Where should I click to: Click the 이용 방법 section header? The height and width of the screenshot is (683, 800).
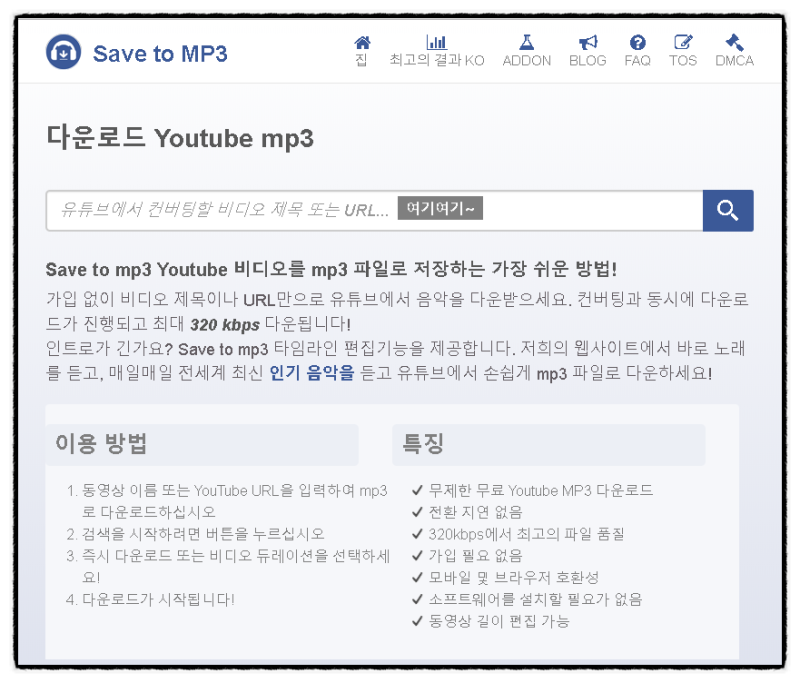coord(202,444)
